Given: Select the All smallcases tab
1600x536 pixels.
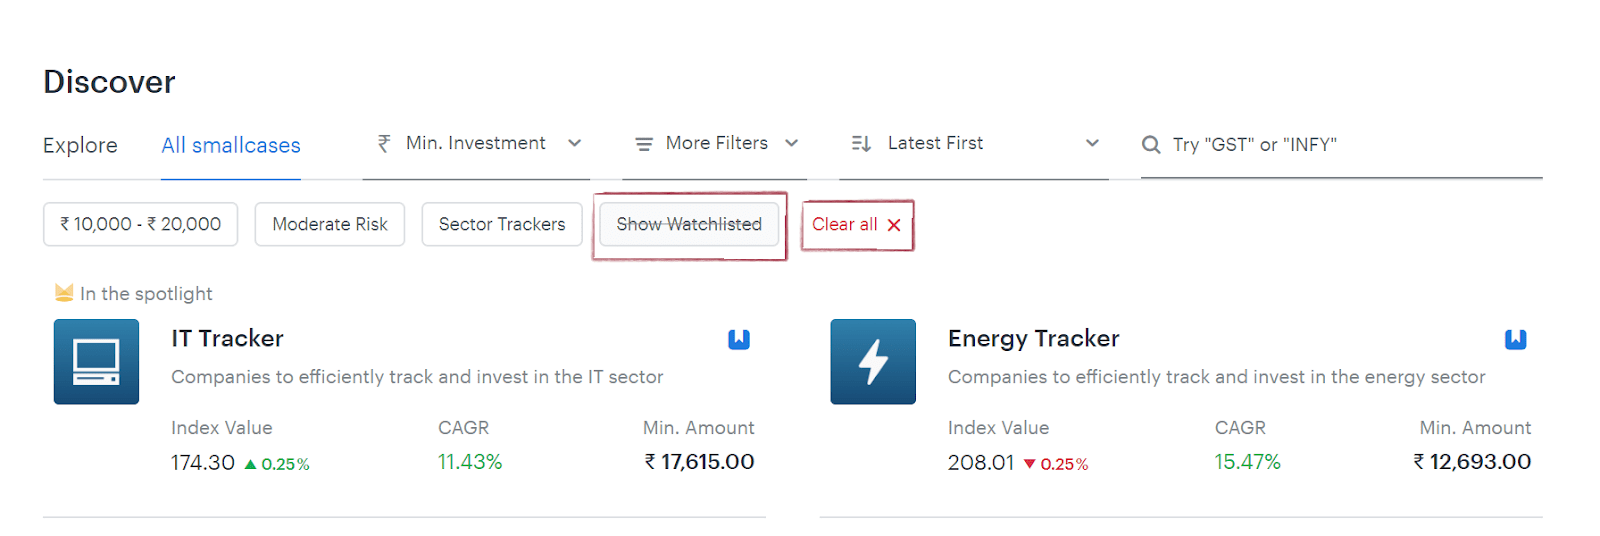Looking at the screenshot, I should point(231,145).
